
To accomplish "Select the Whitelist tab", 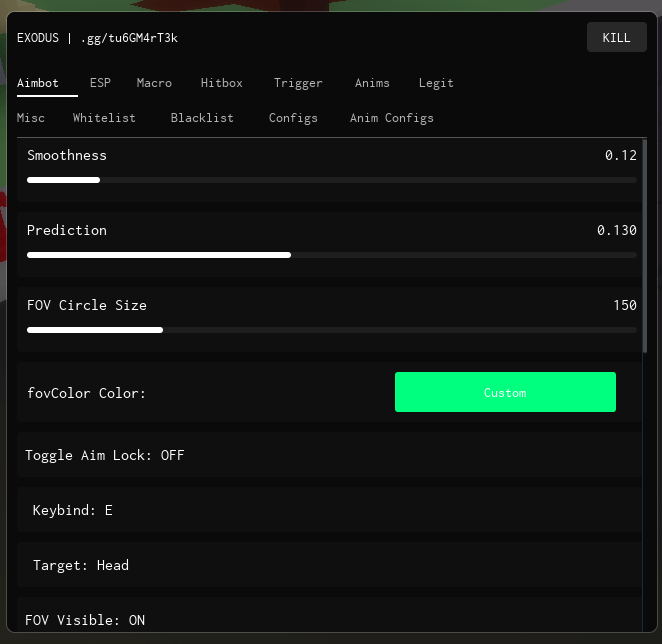I will 104,118.
